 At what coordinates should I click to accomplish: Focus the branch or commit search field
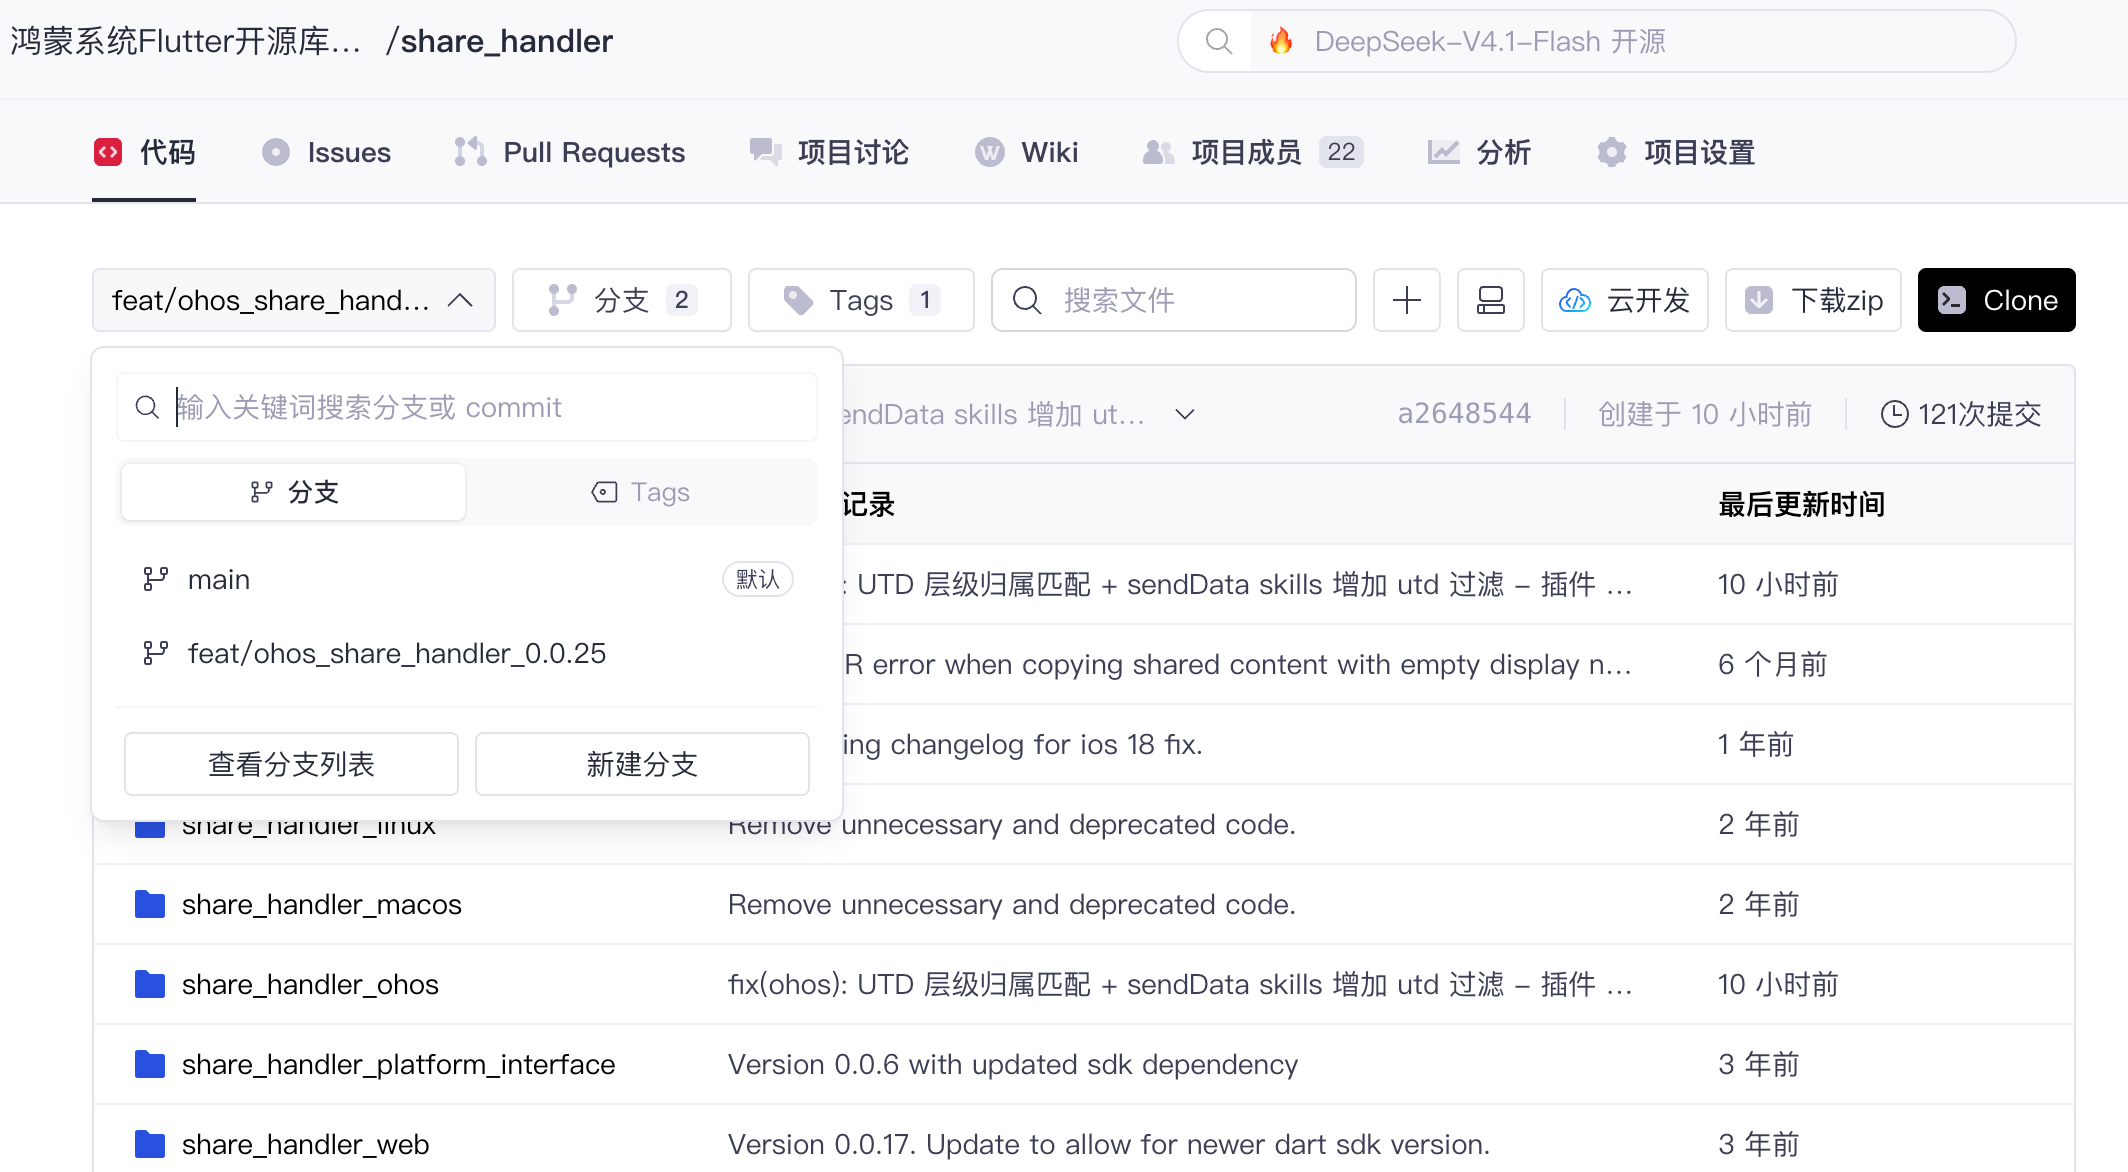coord(467,407)
